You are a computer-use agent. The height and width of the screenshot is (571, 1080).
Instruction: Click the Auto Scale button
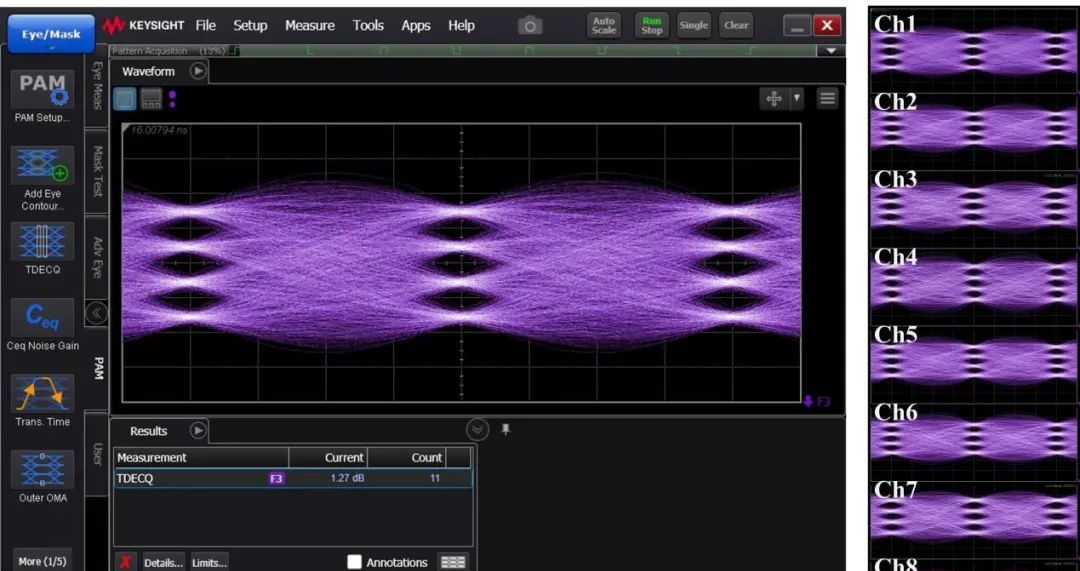tap(604, 25)
